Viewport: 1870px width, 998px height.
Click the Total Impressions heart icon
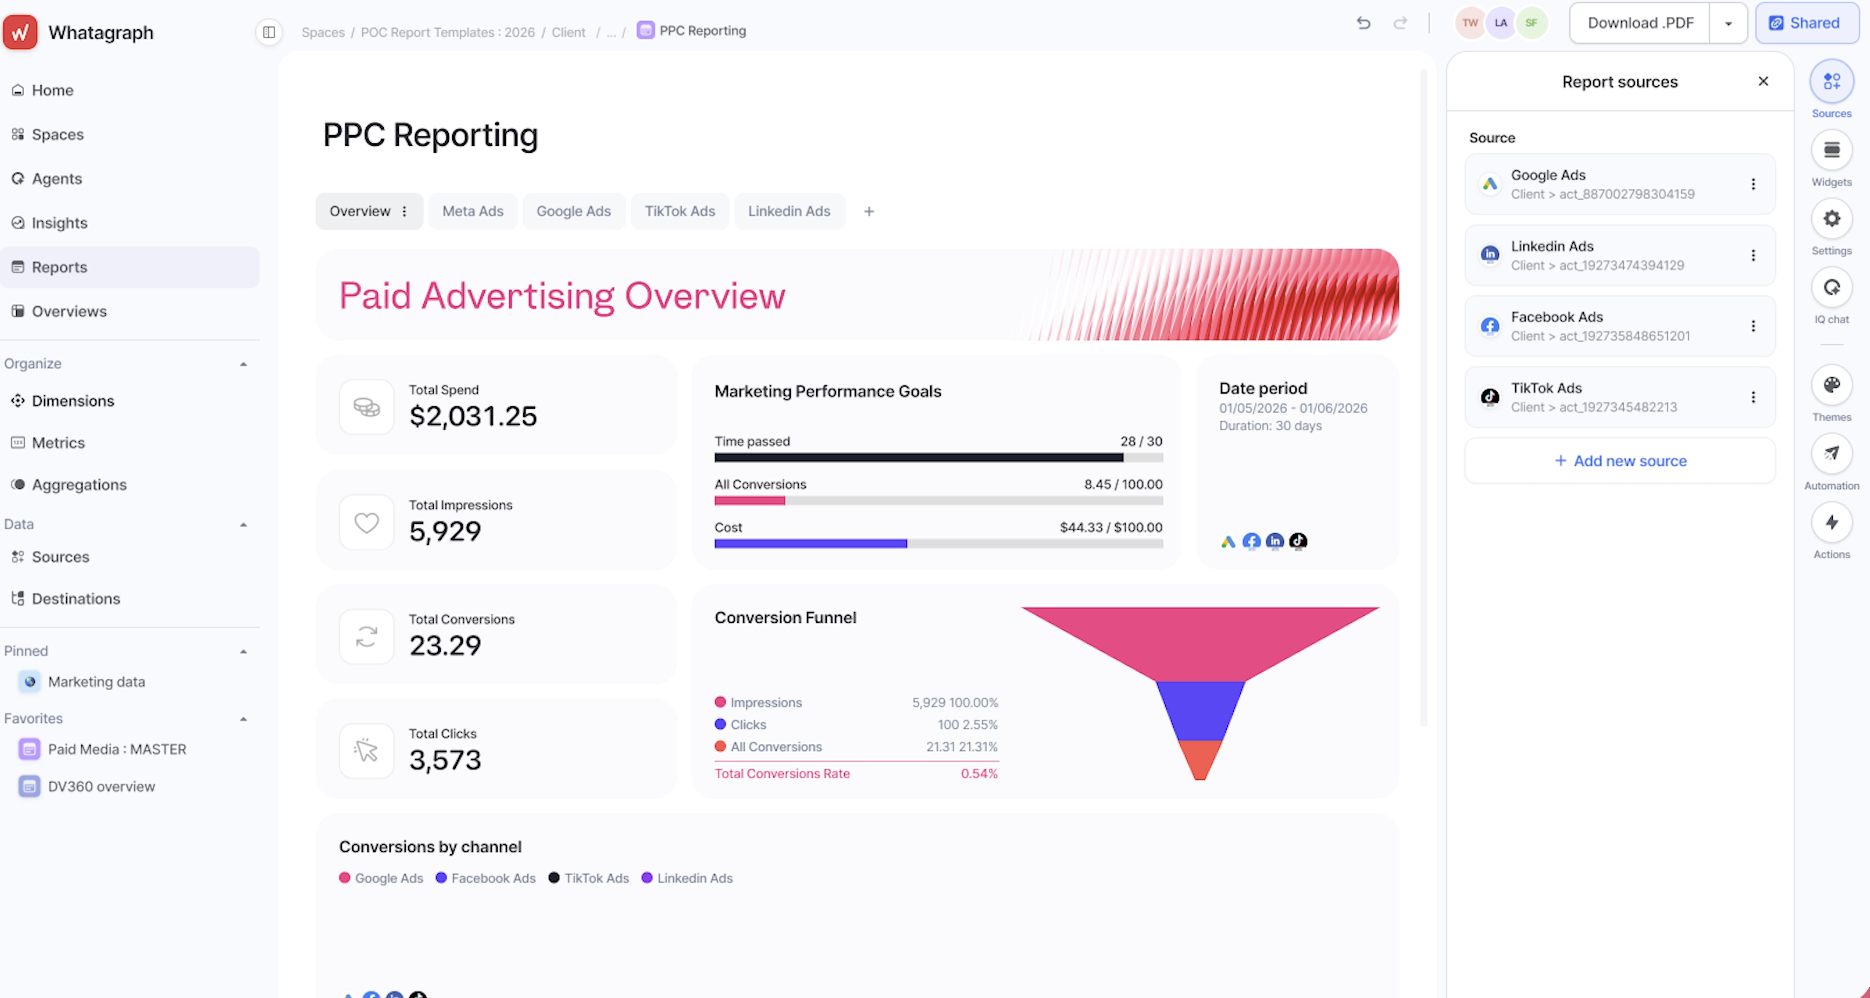point(367,522)
